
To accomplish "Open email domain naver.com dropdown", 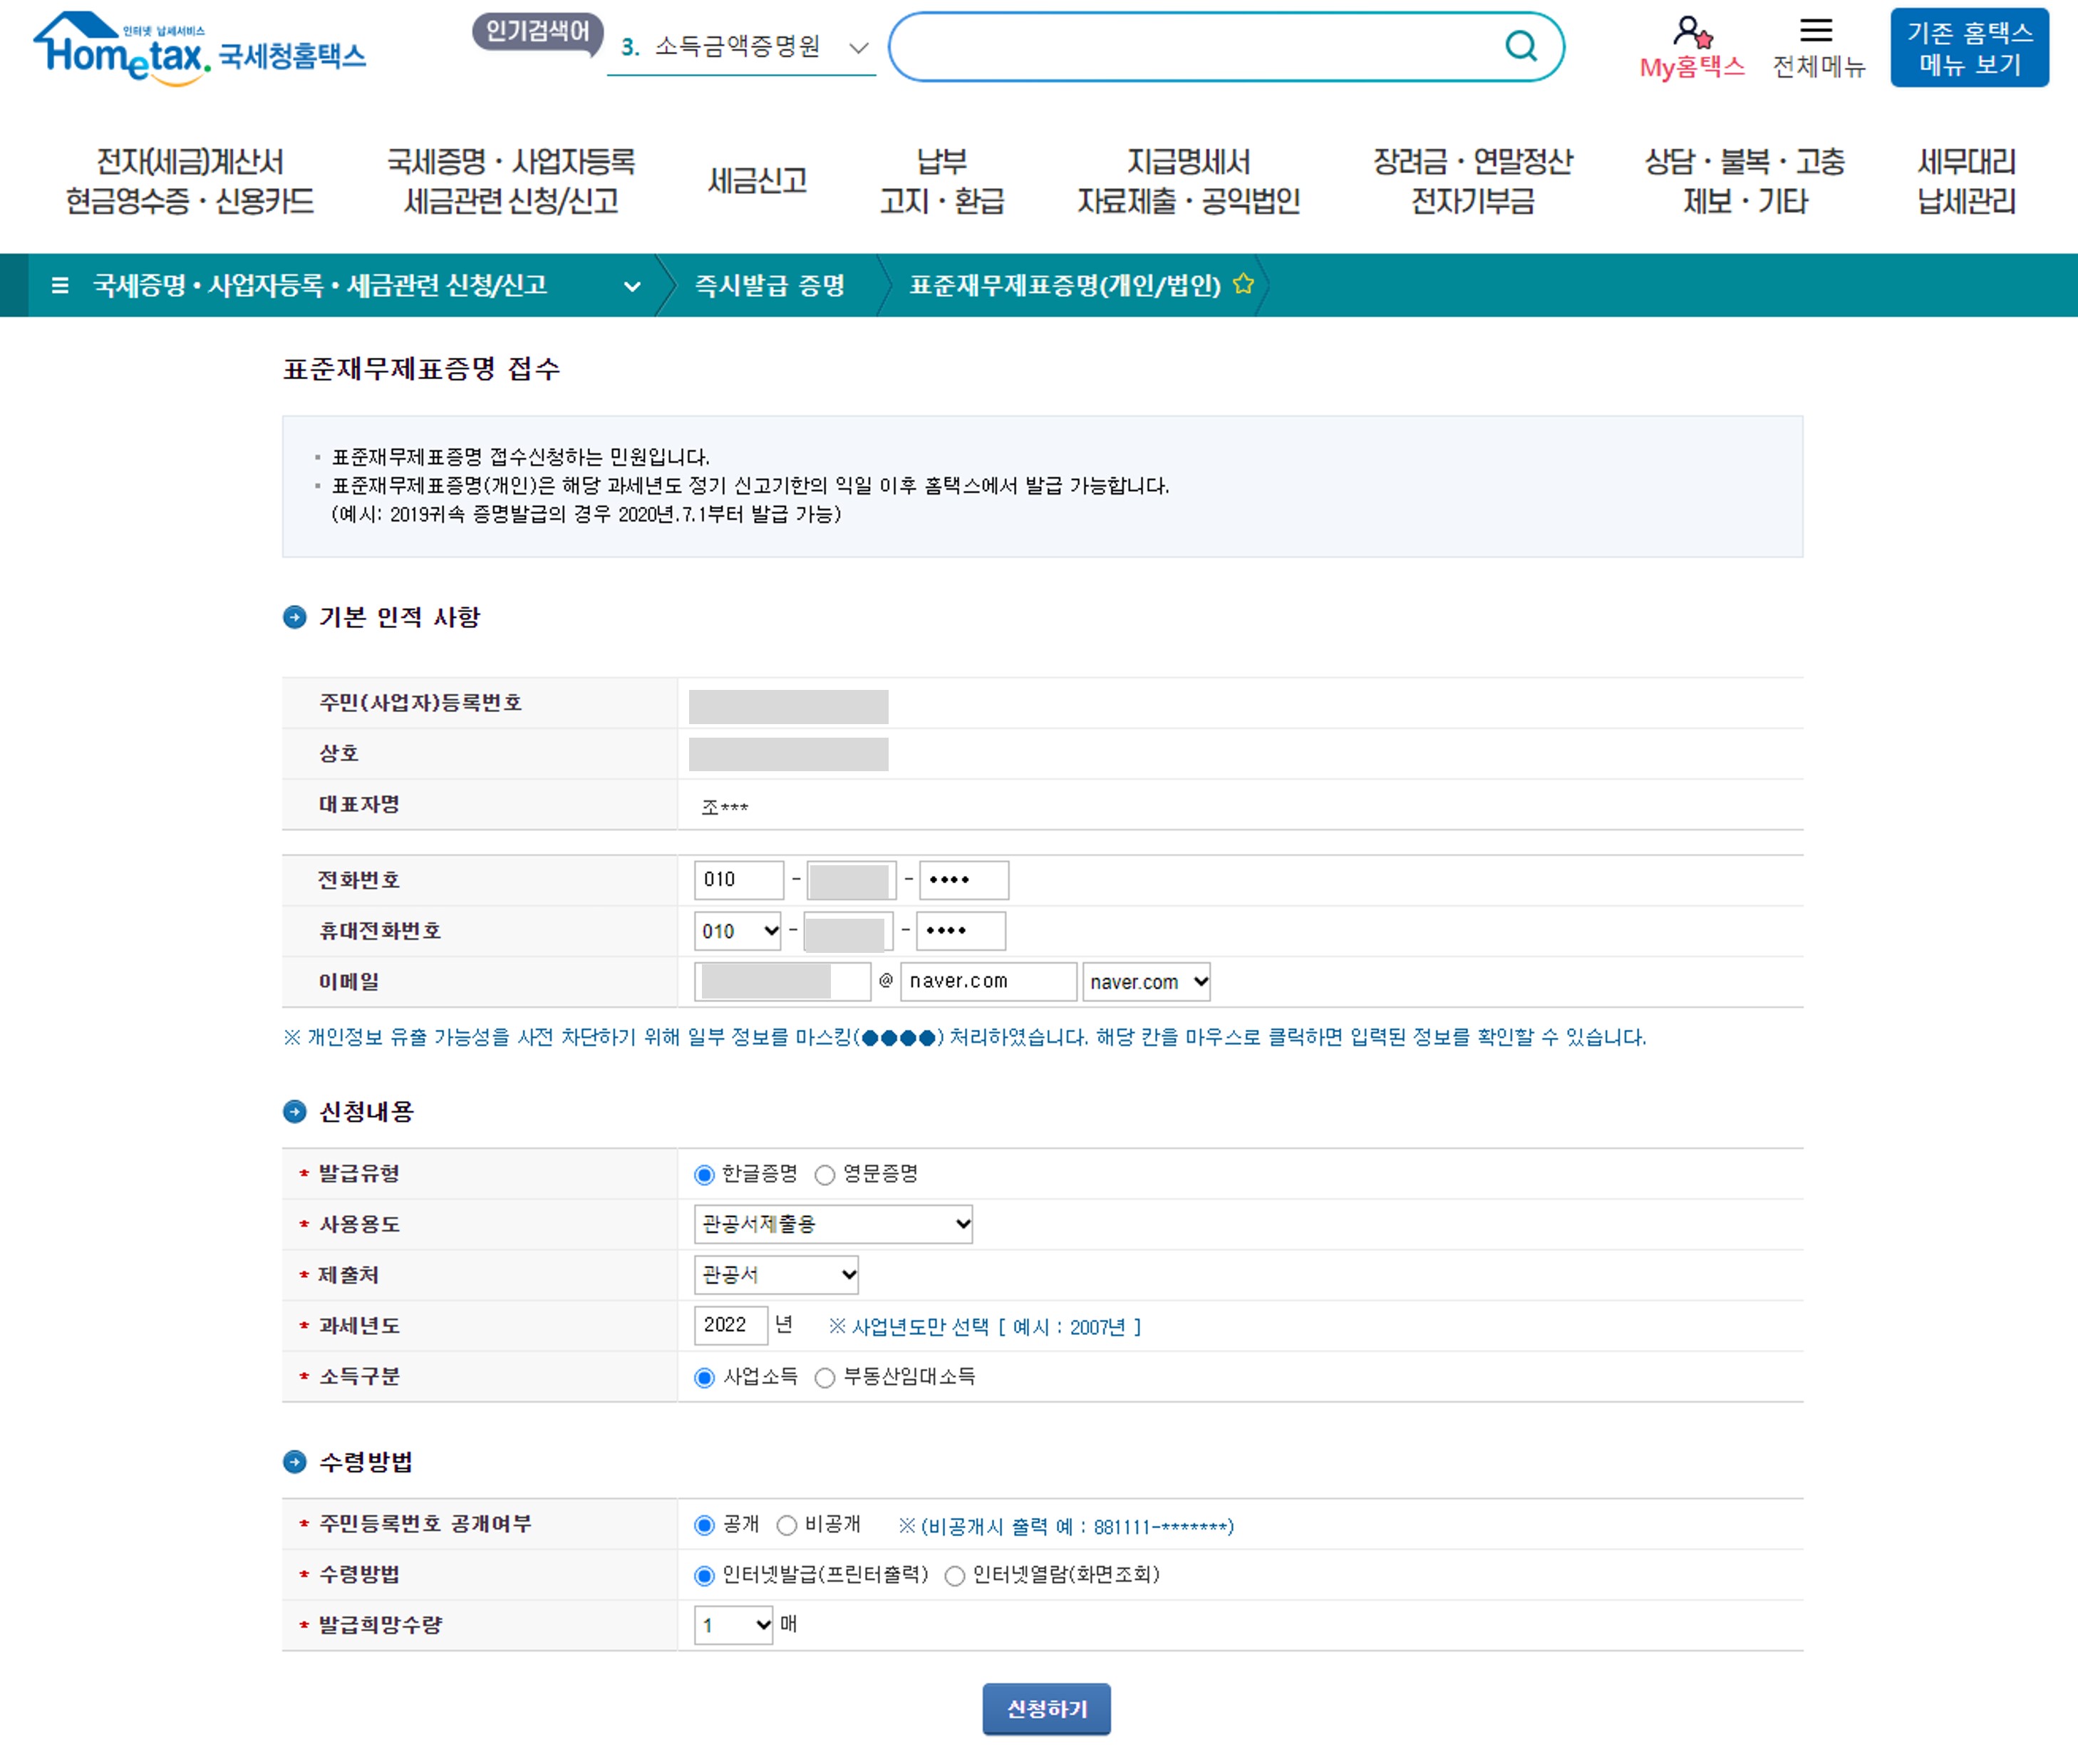I will [1146, 982].
